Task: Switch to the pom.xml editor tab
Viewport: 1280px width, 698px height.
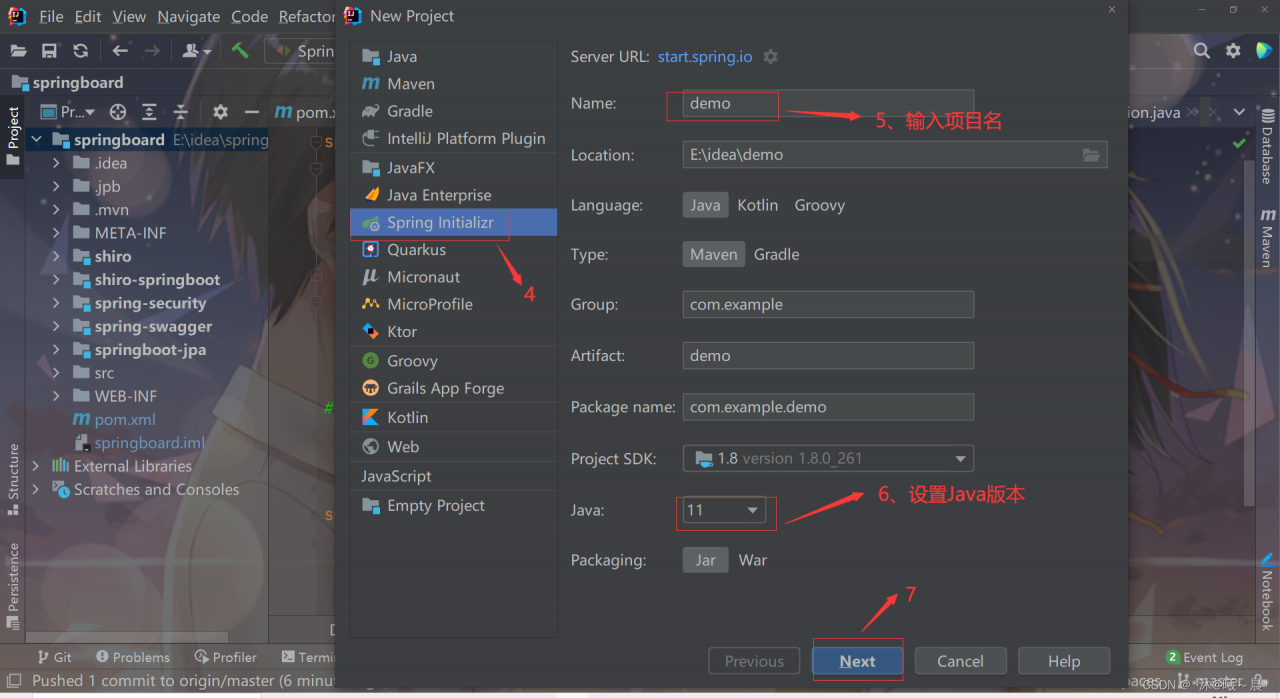Action: click(x=306, y=112)
